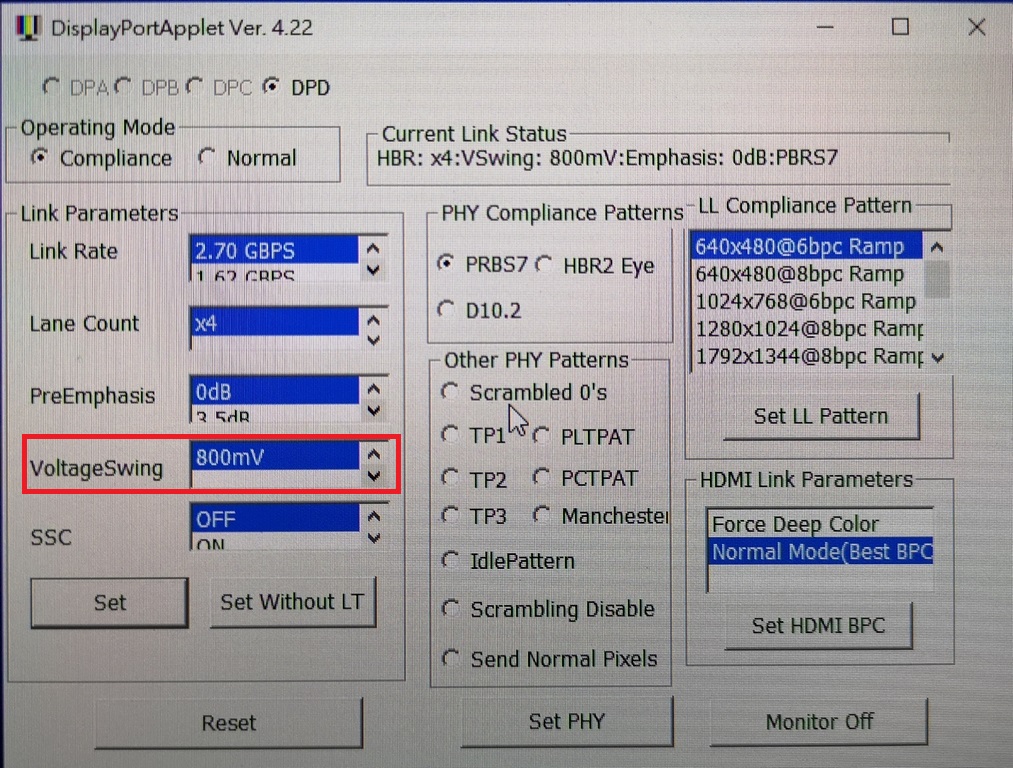Click Set Without LT button
The height and width of the screenshot is (768, 1013).
click(x=293, y=602)
